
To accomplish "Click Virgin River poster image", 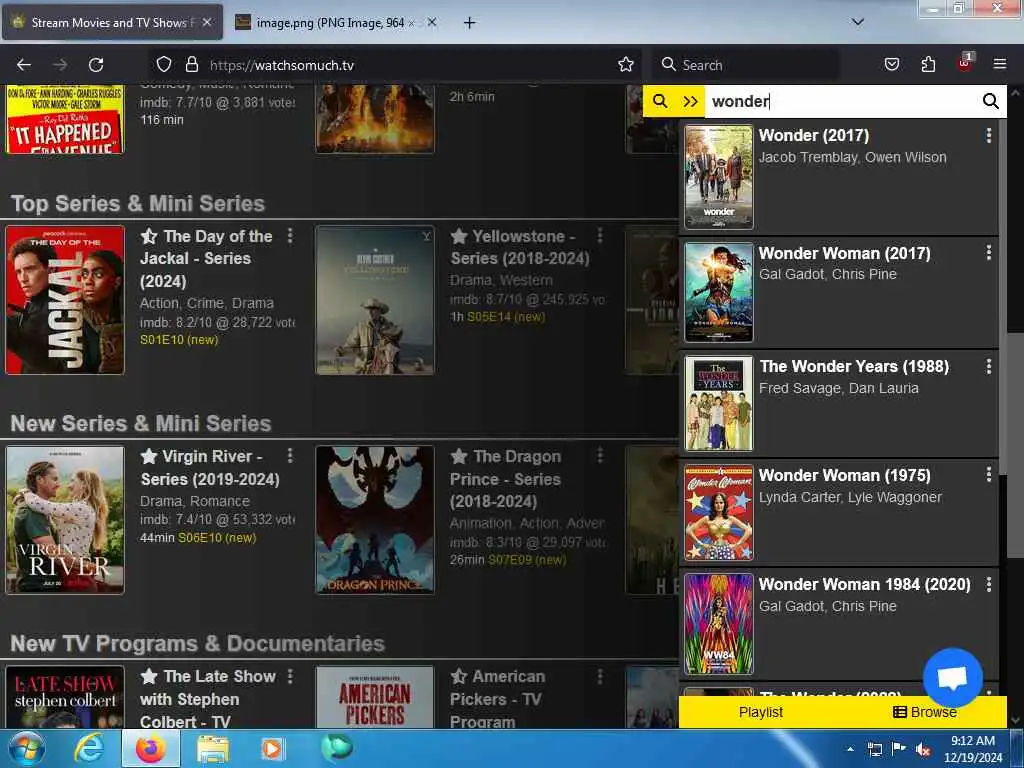I will coord(65,520).
